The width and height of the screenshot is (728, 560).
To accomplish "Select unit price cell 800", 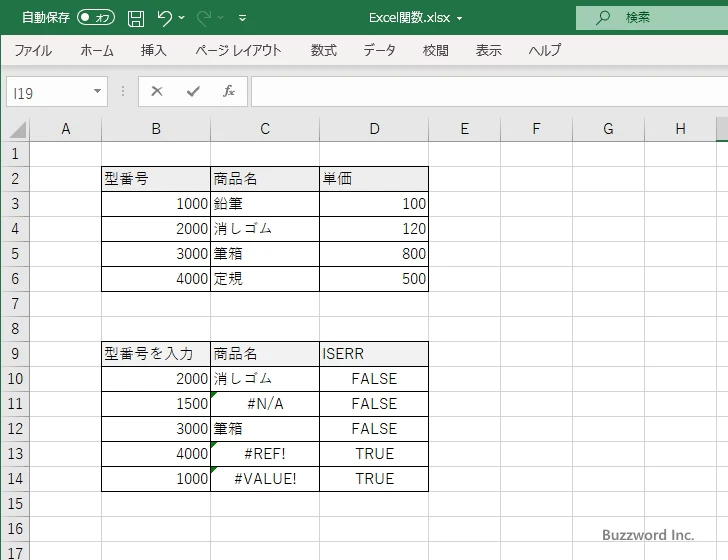I will pyautogui.click(x=374, y=254).
